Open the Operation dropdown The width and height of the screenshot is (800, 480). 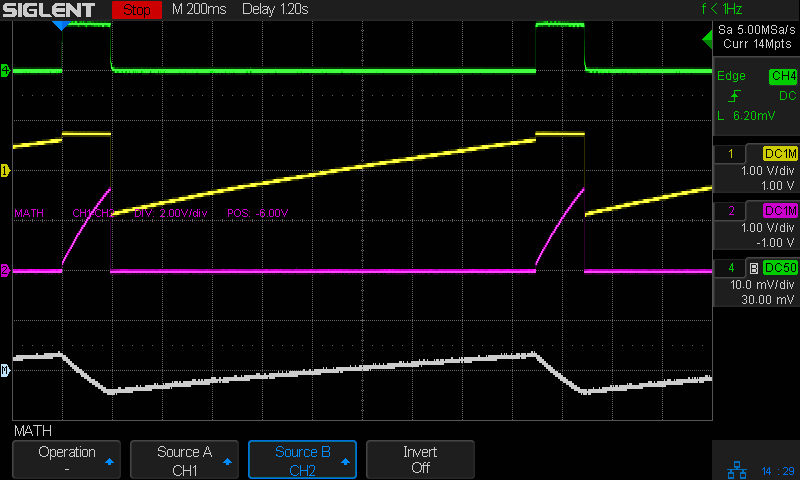67,460
